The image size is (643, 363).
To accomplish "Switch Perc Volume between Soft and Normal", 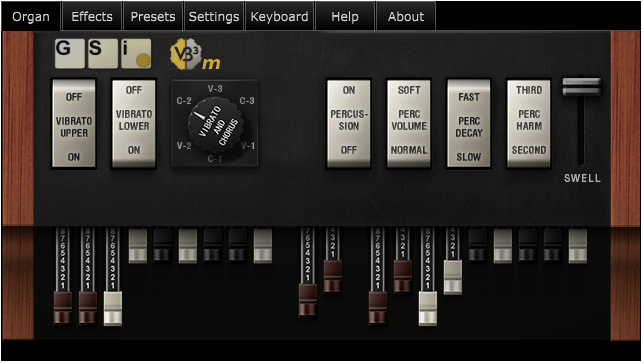I will (409, 124).
